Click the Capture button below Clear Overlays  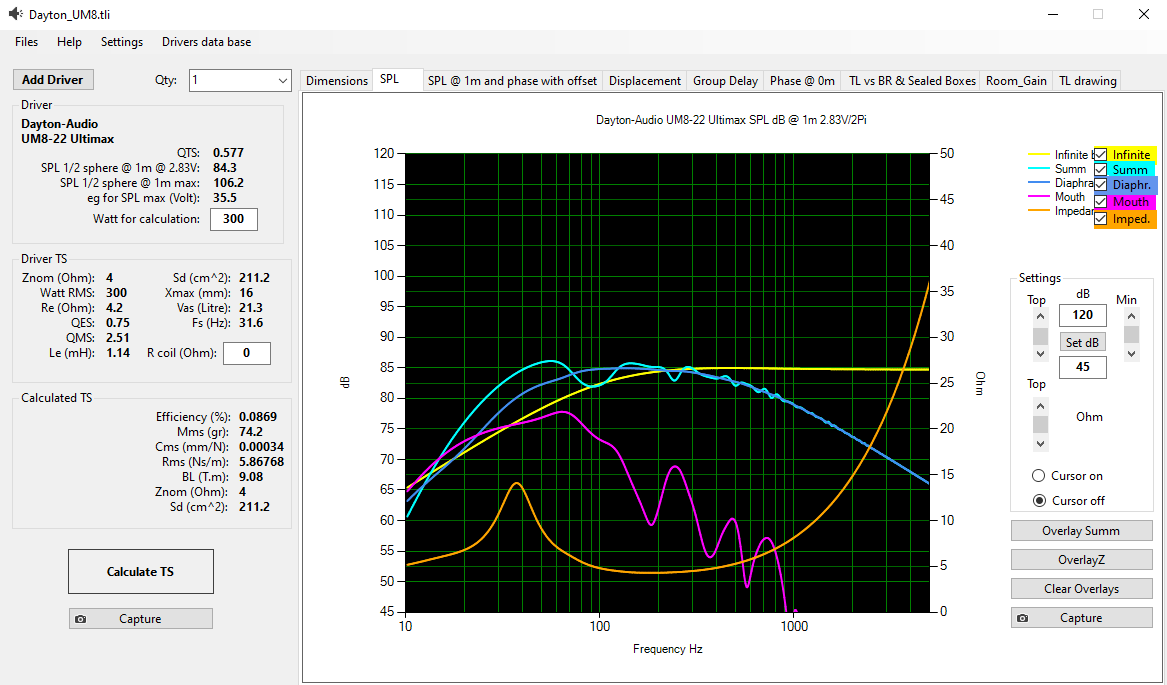(1081, 618)
